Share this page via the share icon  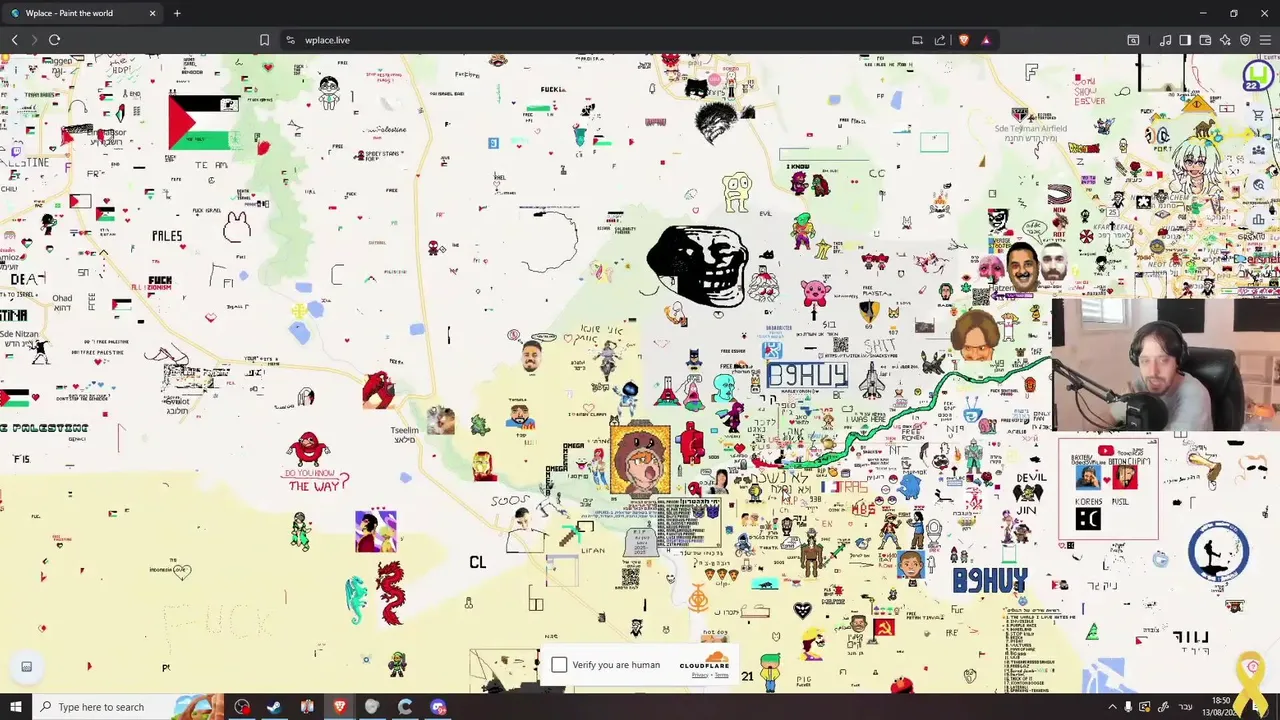(940, 40)
